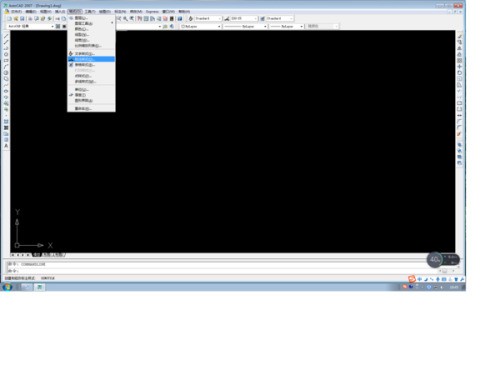Open the Windows Start button

(x=7, y=287)
